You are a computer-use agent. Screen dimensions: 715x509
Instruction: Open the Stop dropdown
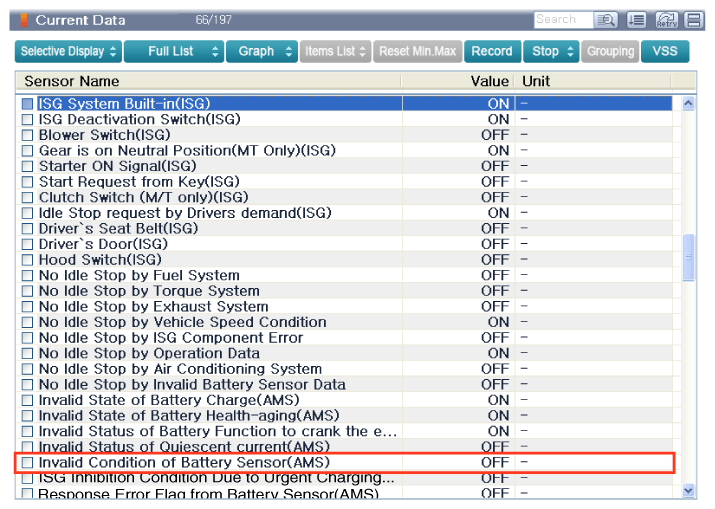tap(553, 51)
